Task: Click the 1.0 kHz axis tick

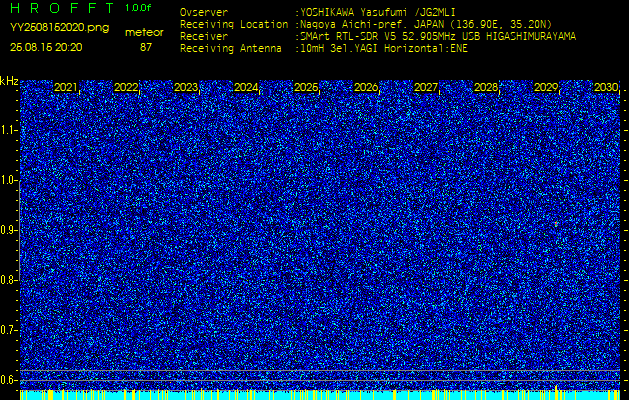Action: pos(9,180)
